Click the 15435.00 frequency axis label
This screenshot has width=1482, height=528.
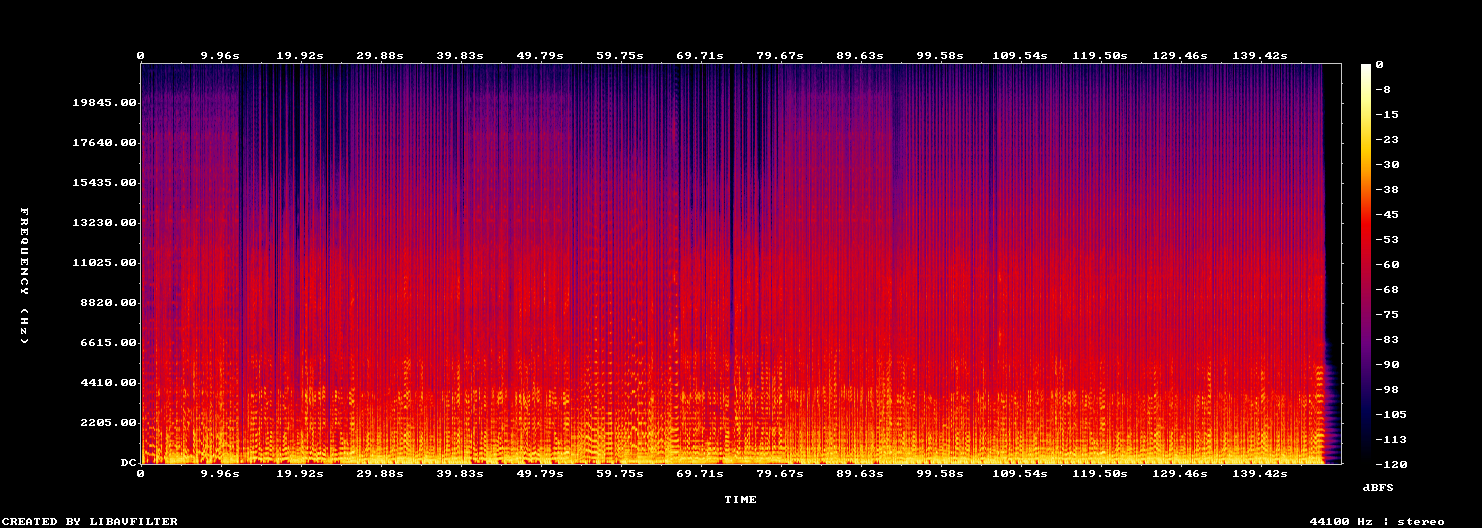coord(104,183)
